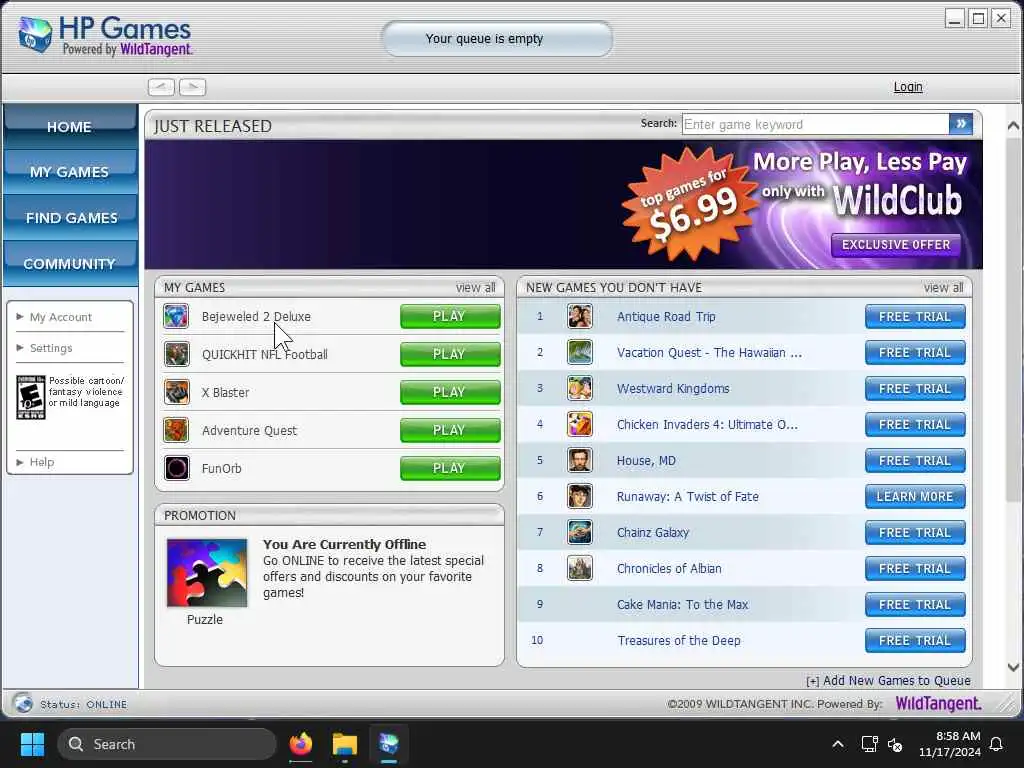The width and height of the screenshot is (1024, 768).
Task: Click the taskbar clock and date
Action: 950,744
